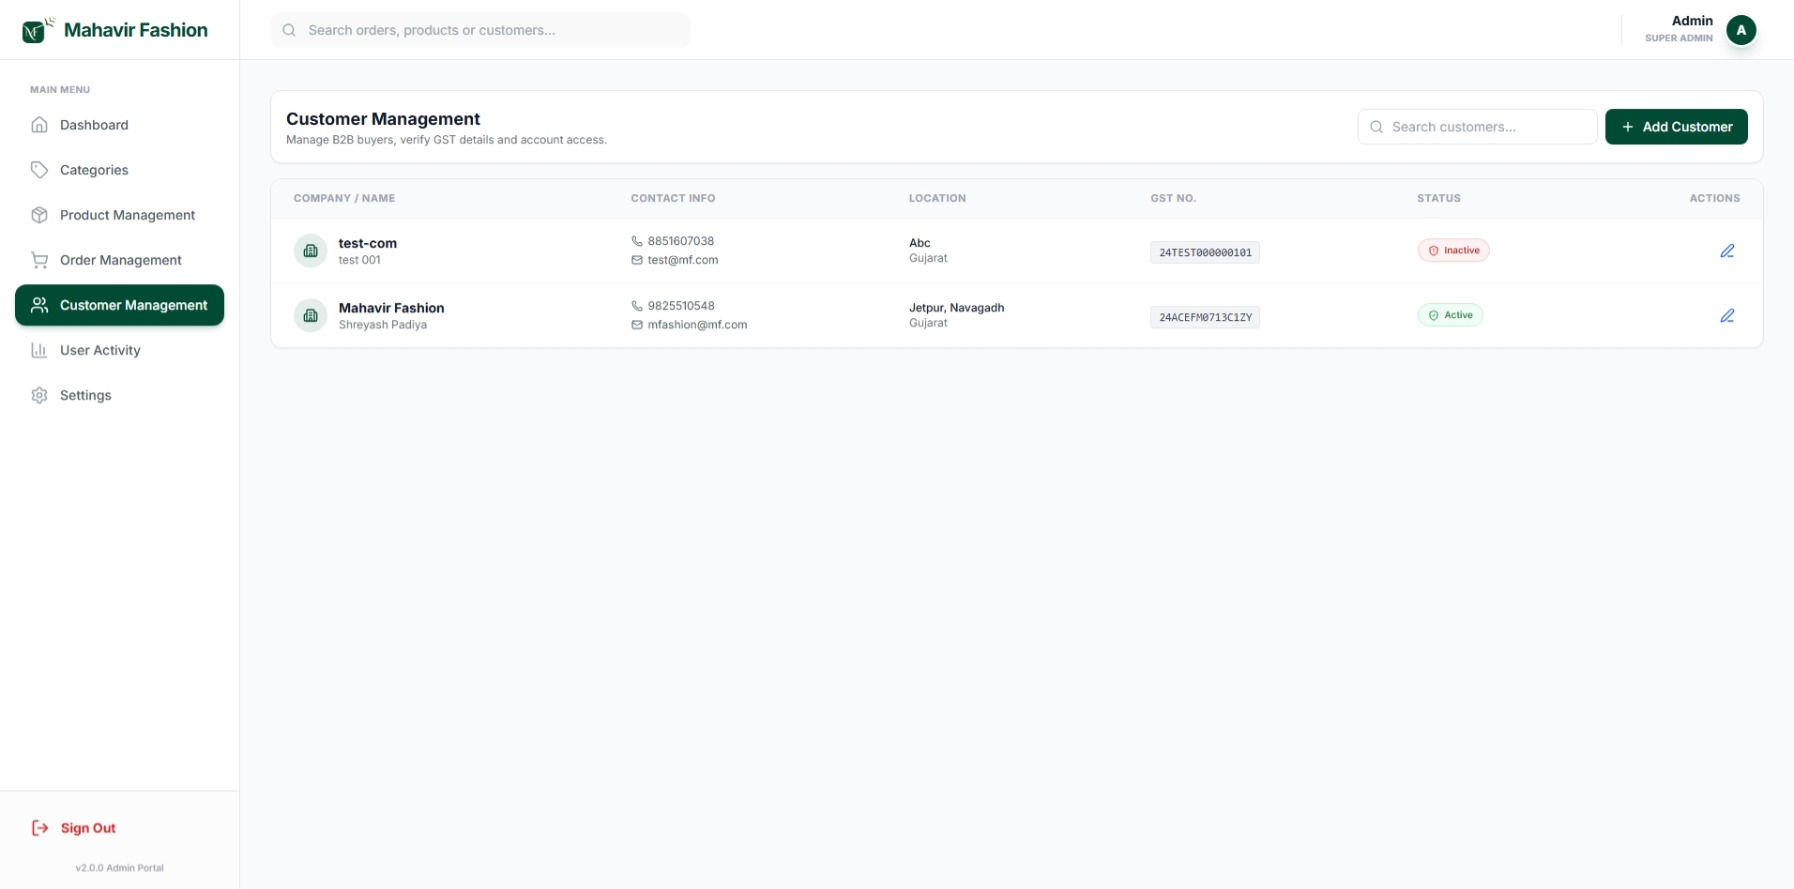1794x889 pixels.
Task: Click the global search orders, products field
Action: coord(490,30)
